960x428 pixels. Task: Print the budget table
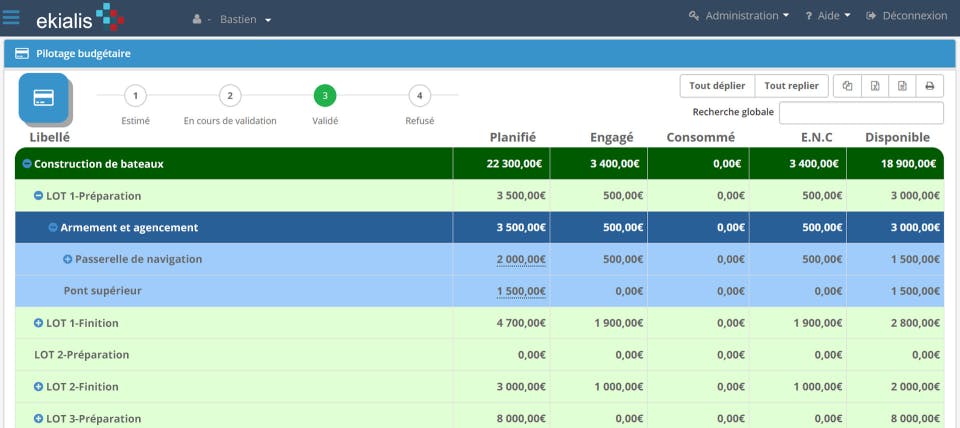coord(929,86)
